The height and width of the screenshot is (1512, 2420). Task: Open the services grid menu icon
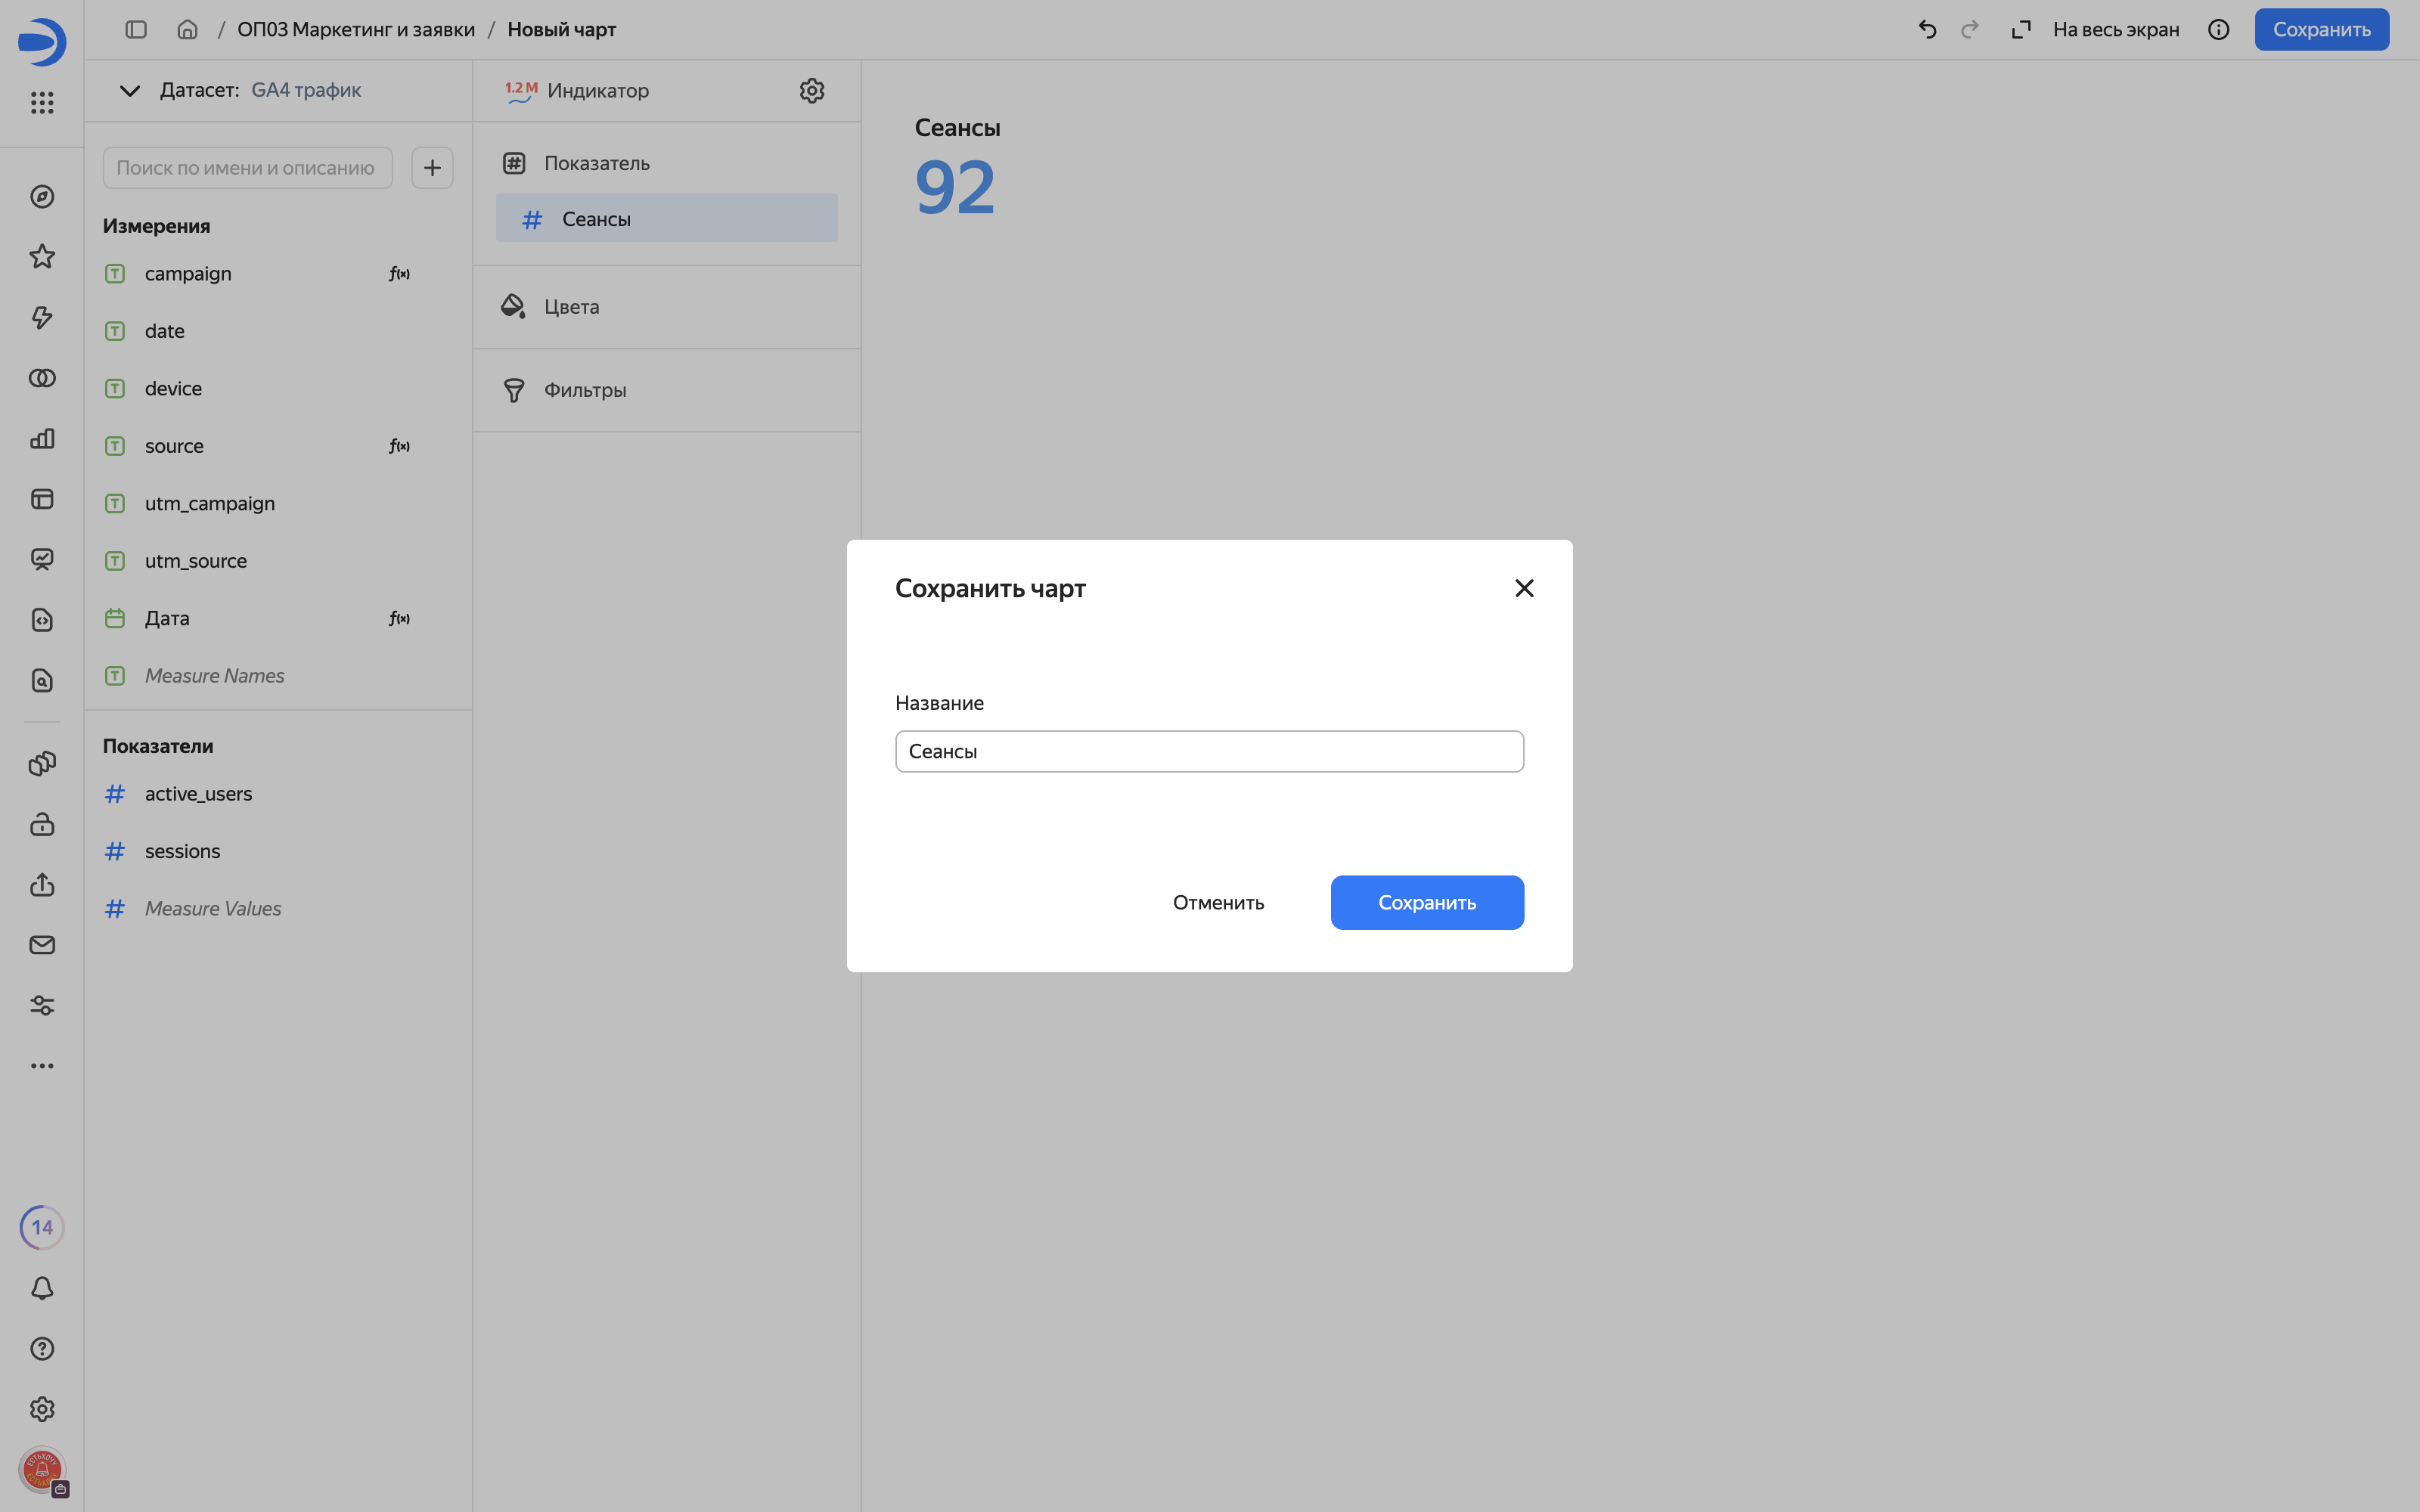click(x=42, y=102)
